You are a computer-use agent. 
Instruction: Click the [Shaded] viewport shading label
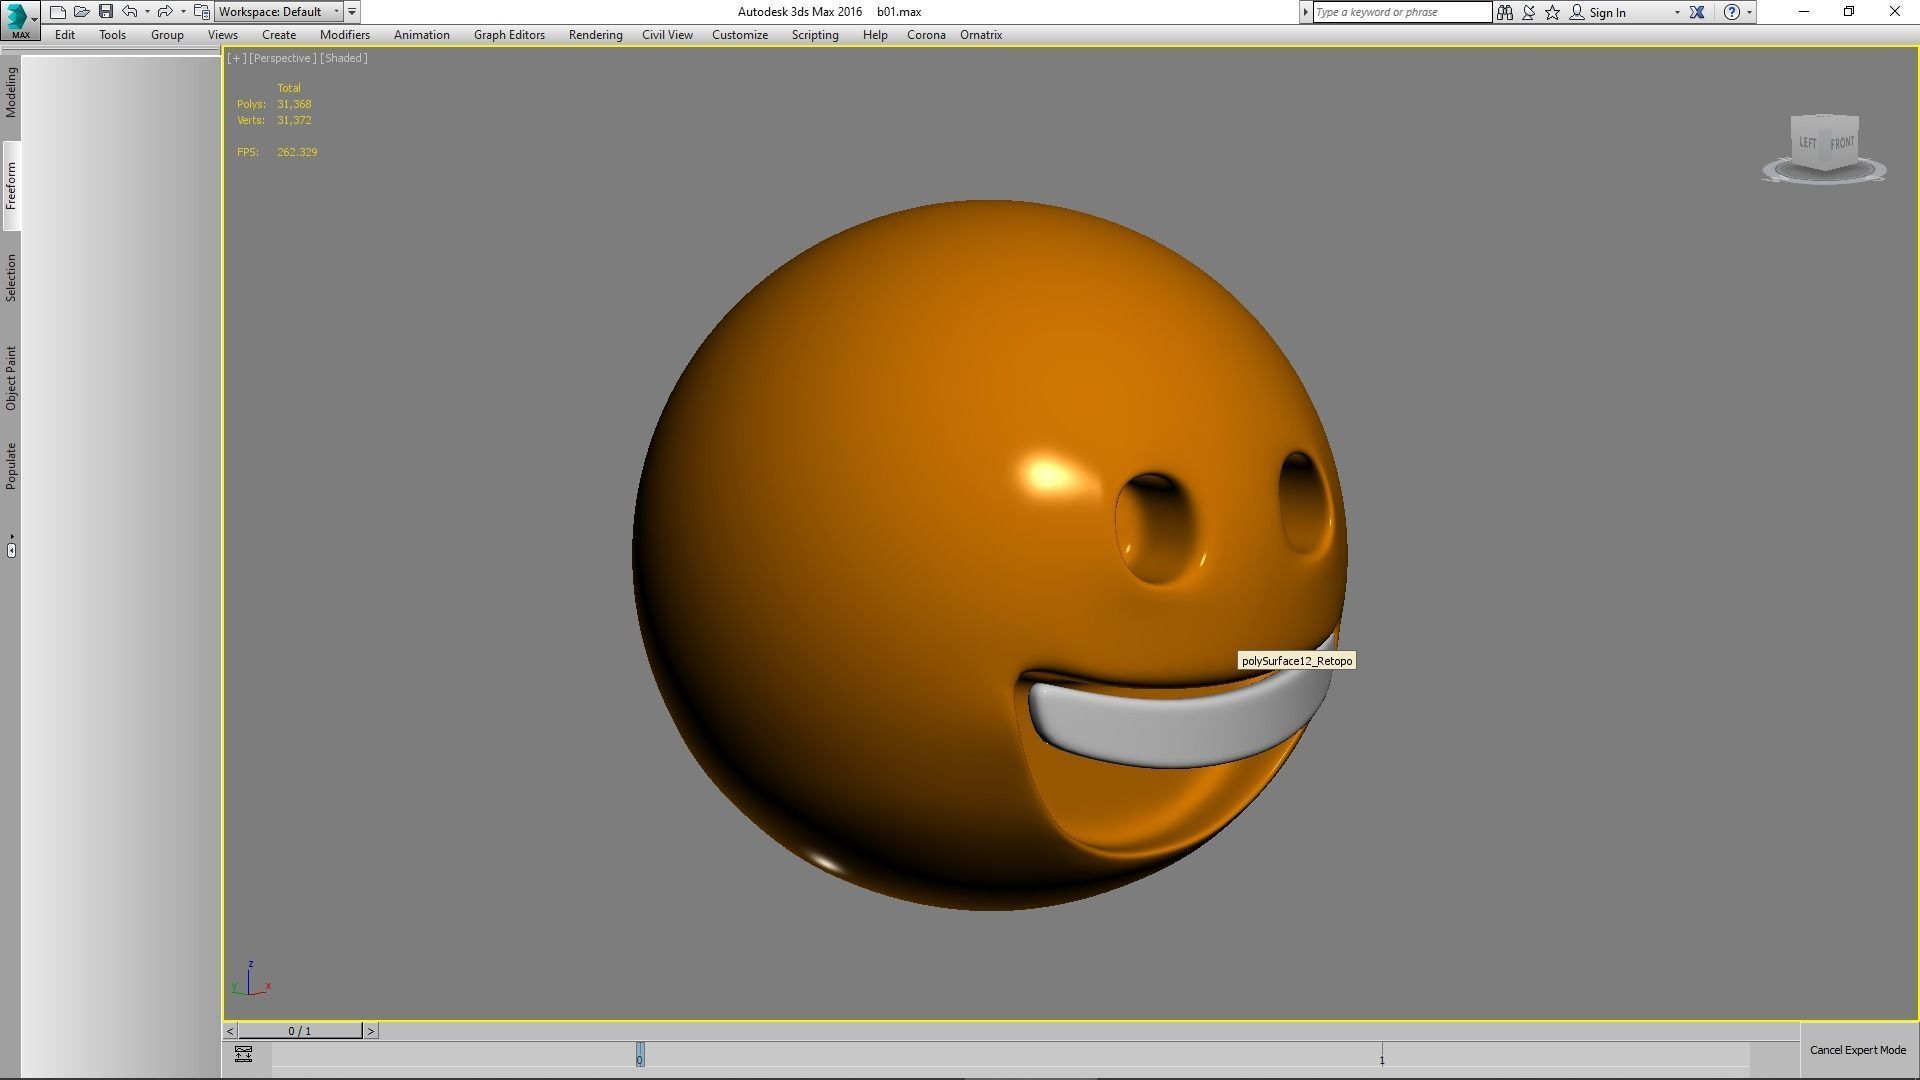(344, 58)
